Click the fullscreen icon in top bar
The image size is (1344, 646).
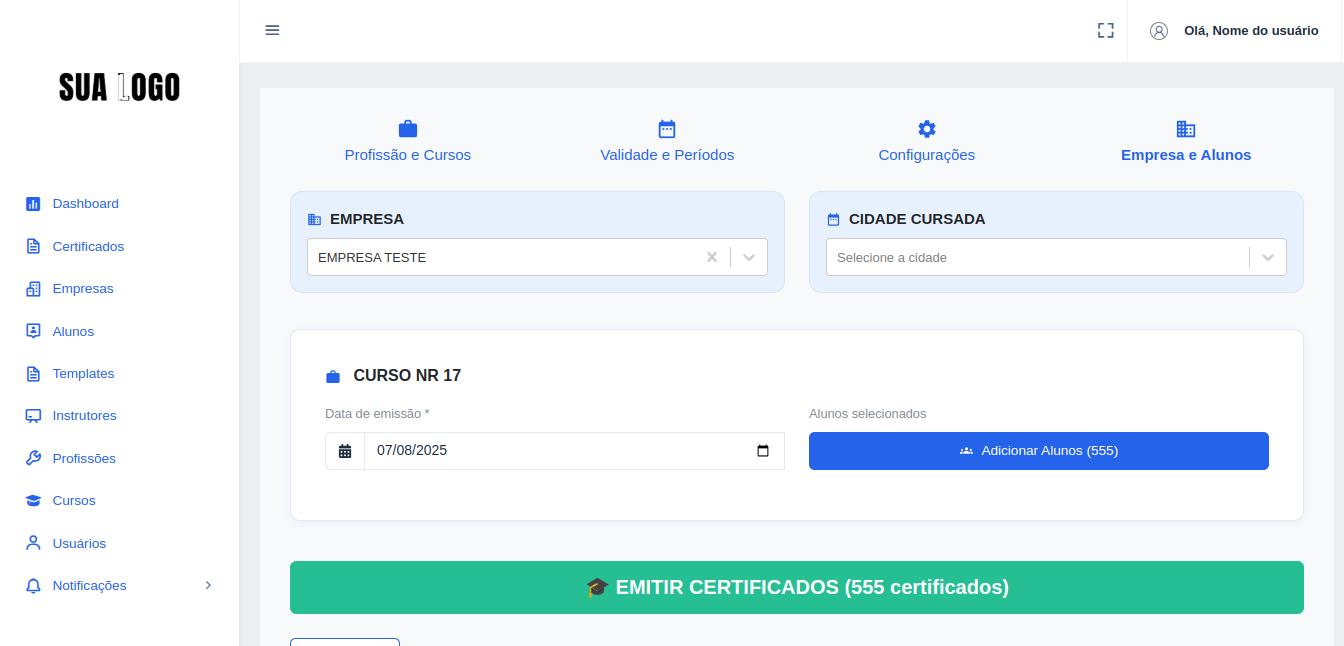[1106, 31]
